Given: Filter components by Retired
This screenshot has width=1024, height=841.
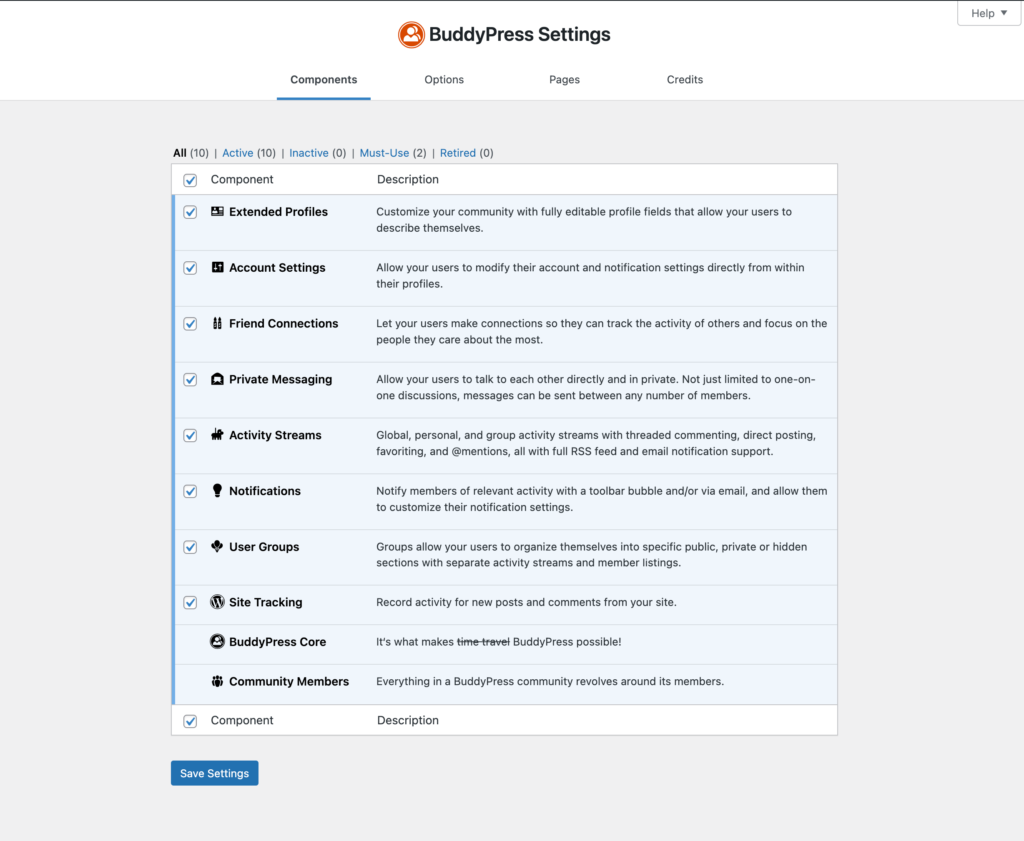Looking at the screenshot, I should click(x=458, y=153).
